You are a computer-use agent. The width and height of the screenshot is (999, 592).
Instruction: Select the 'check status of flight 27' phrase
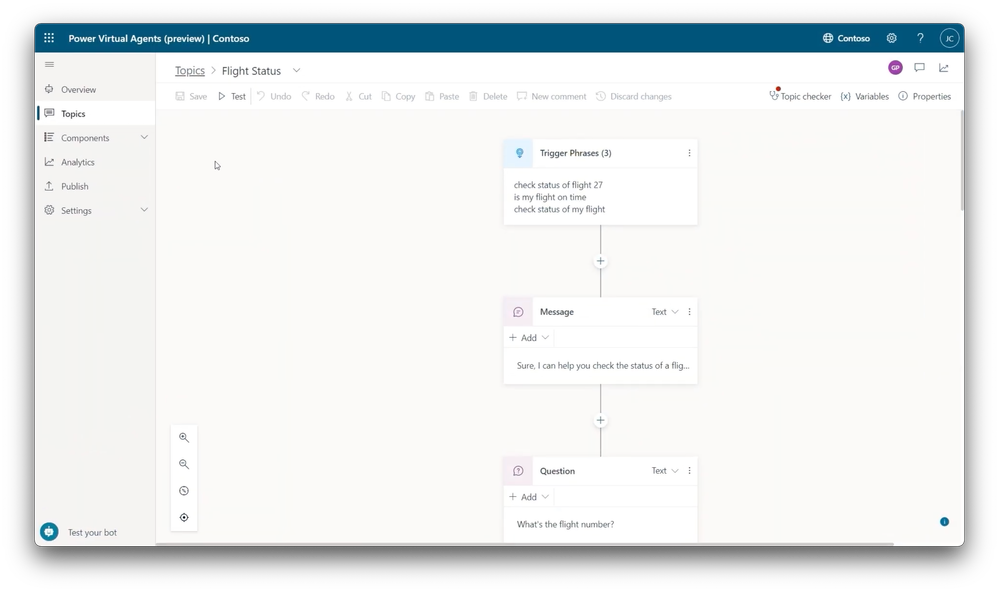tap(558, 185)
